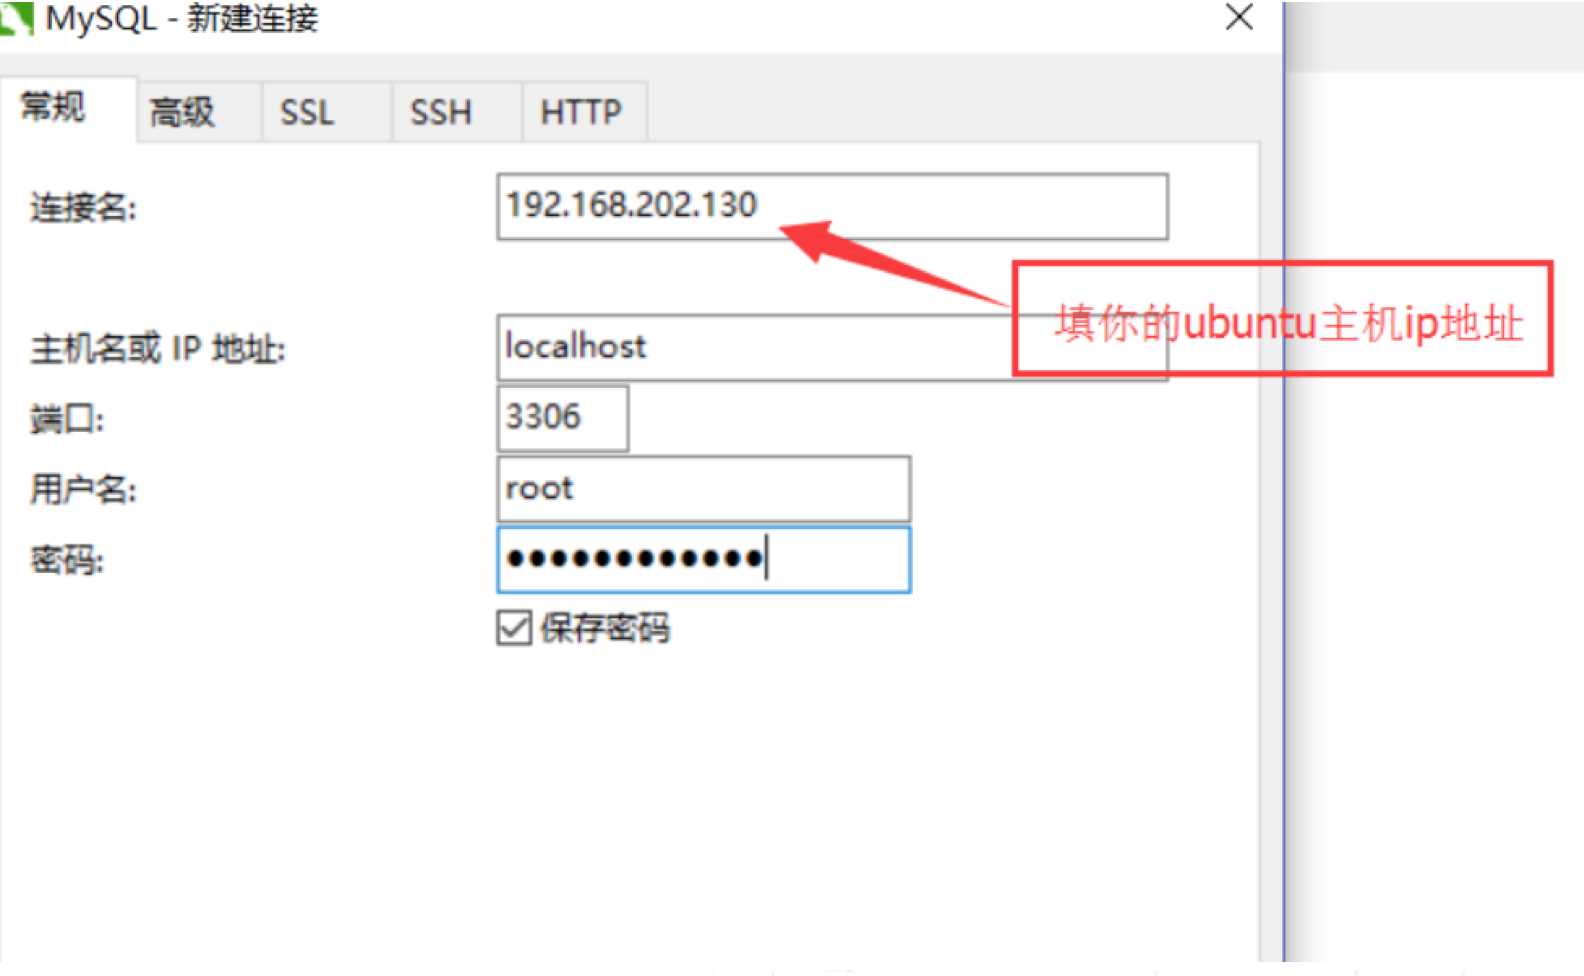
Task: Click the 主机名或 IP 地址: label
Action: [158, 349]
